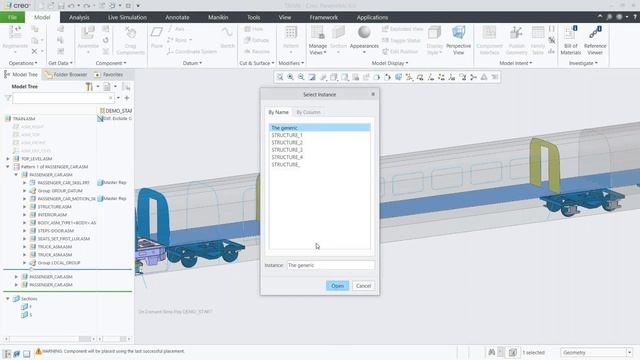Click the model tree filter funnel icon

click(x=8, y=98)
